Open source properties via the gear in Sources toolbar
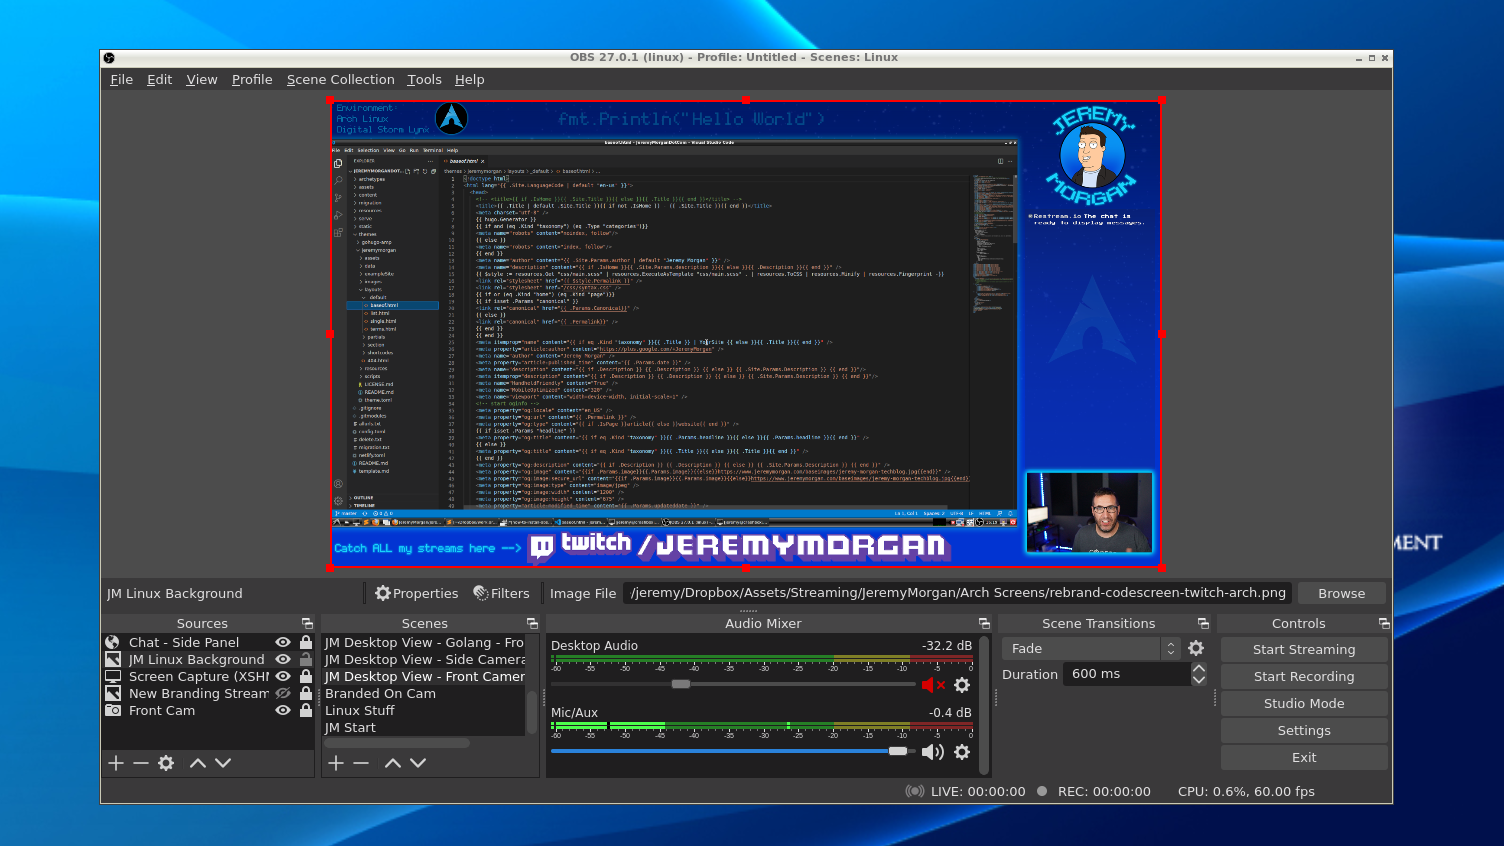 165,763
